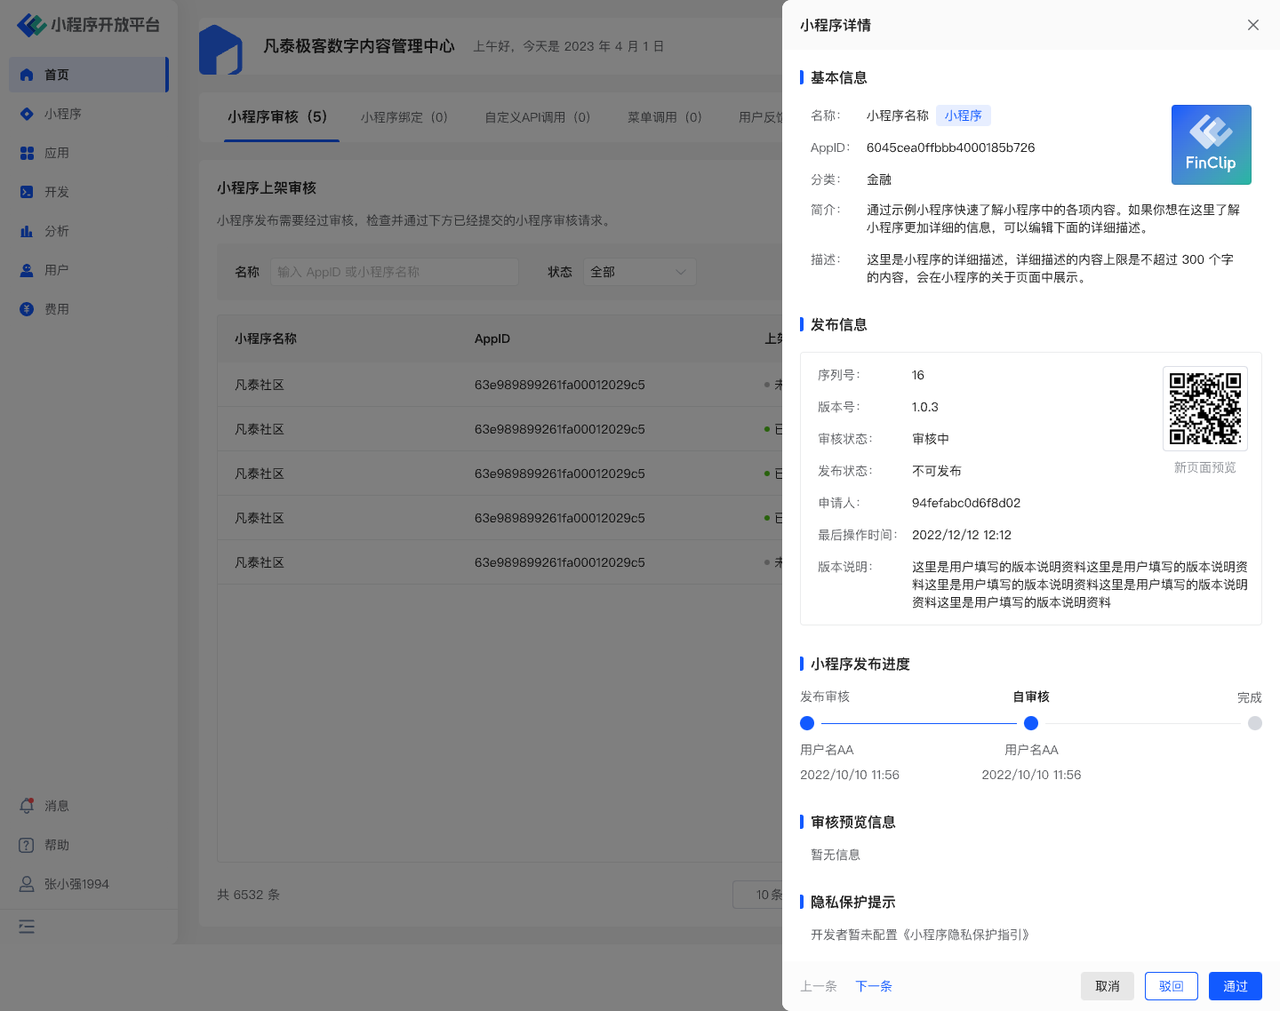Click the 自审核 progress step dot

click(x=1031, y=723)
